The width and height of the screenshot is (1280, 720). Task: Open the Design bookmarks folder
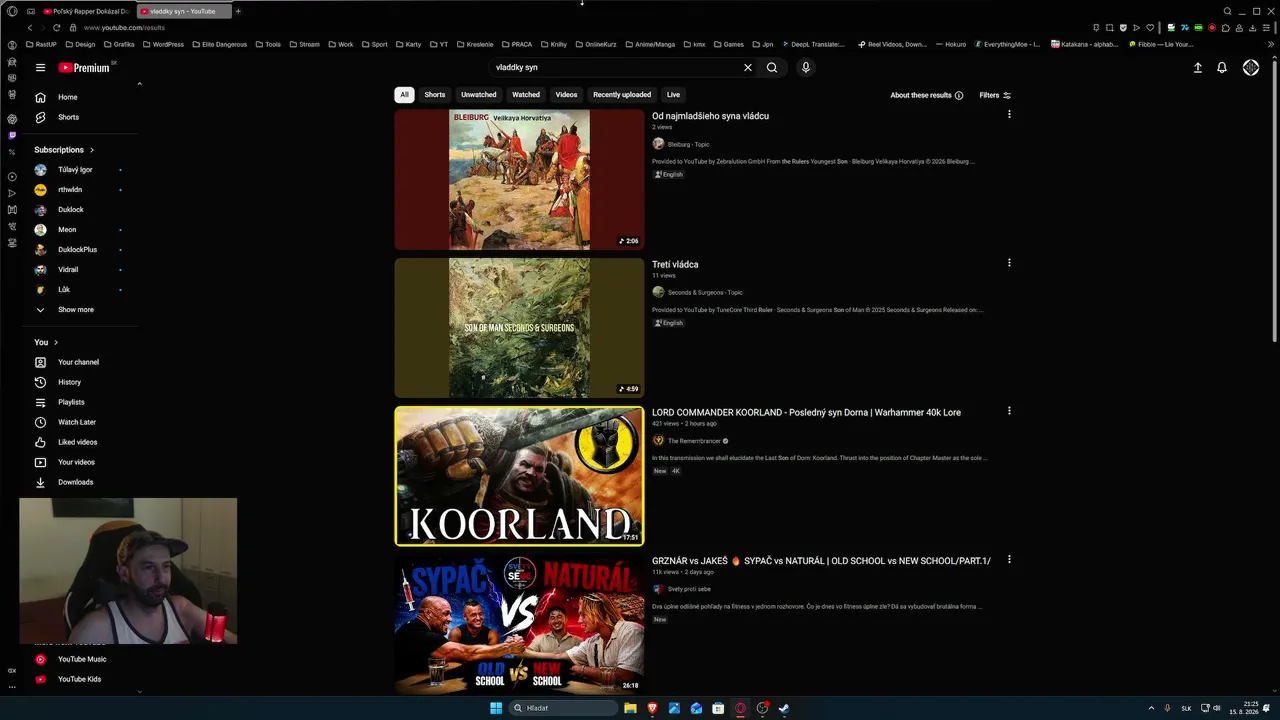point(80,44)
